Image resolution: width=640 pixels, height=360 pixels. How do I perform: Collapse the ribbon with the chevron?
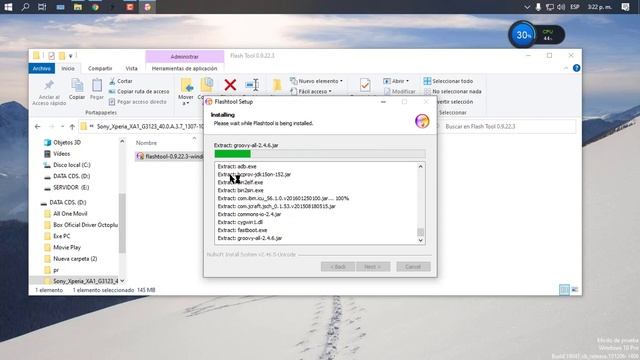point(566,68)
